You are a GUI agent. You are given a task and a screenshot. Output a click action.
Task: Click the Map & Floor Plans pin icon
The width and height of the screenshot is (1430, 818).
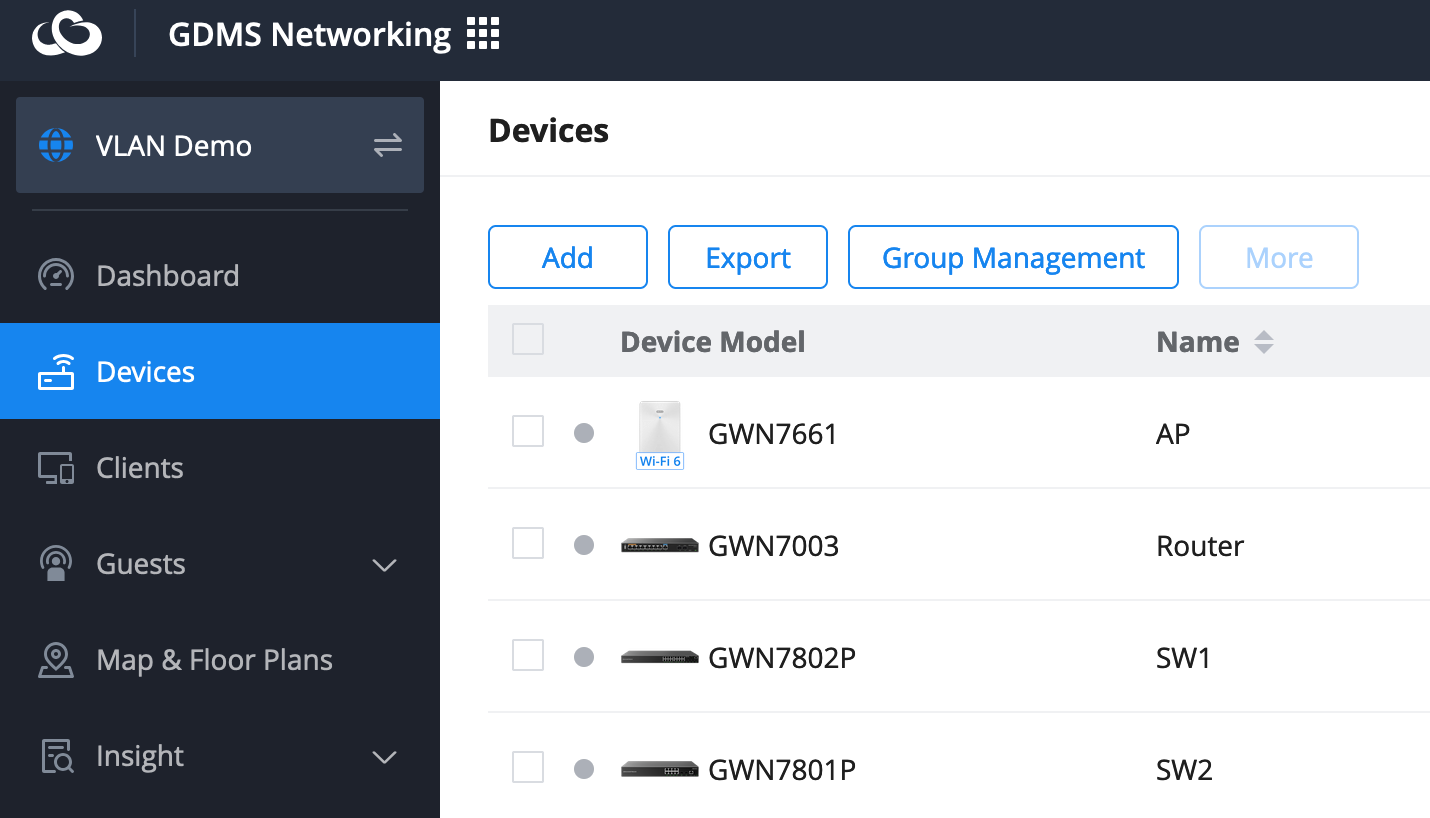pyautogui.click(x=56, y=659)
